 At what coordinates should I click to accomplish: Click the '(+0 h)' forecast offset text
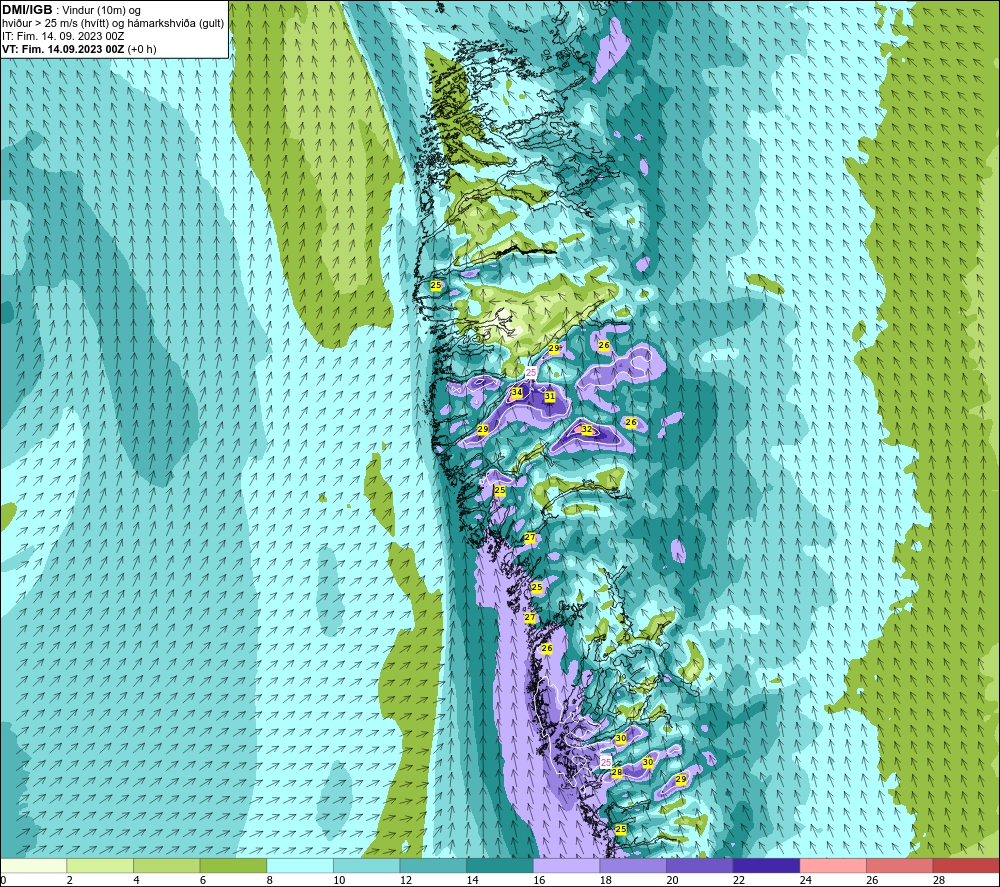pos(142,49)
